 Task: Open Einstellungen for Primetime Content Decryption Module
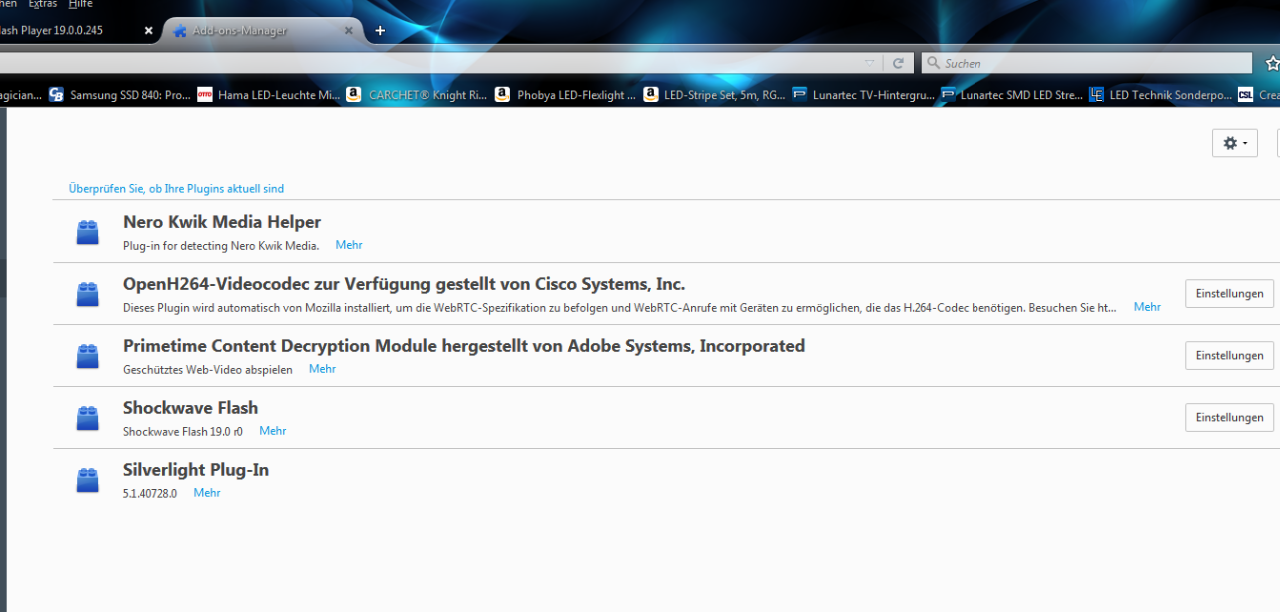1230,356
